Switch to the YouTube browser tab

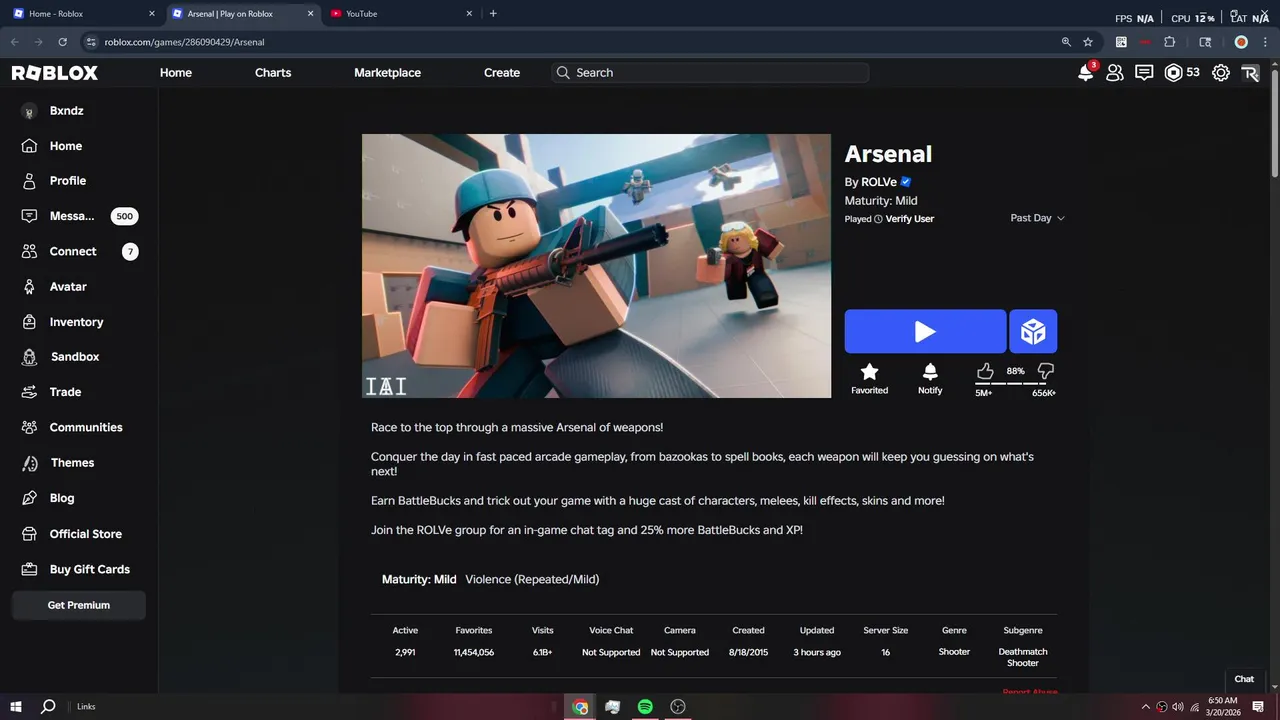point(401,14)
